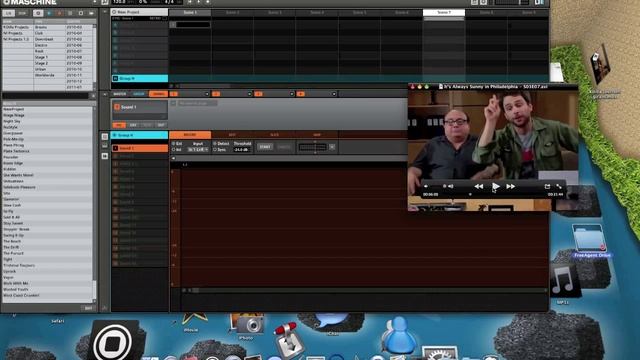This screenshot has height=360, width=640.
Task: Choose the Detect recording mode
Action: pyautogui.click(x=215, y=144)
